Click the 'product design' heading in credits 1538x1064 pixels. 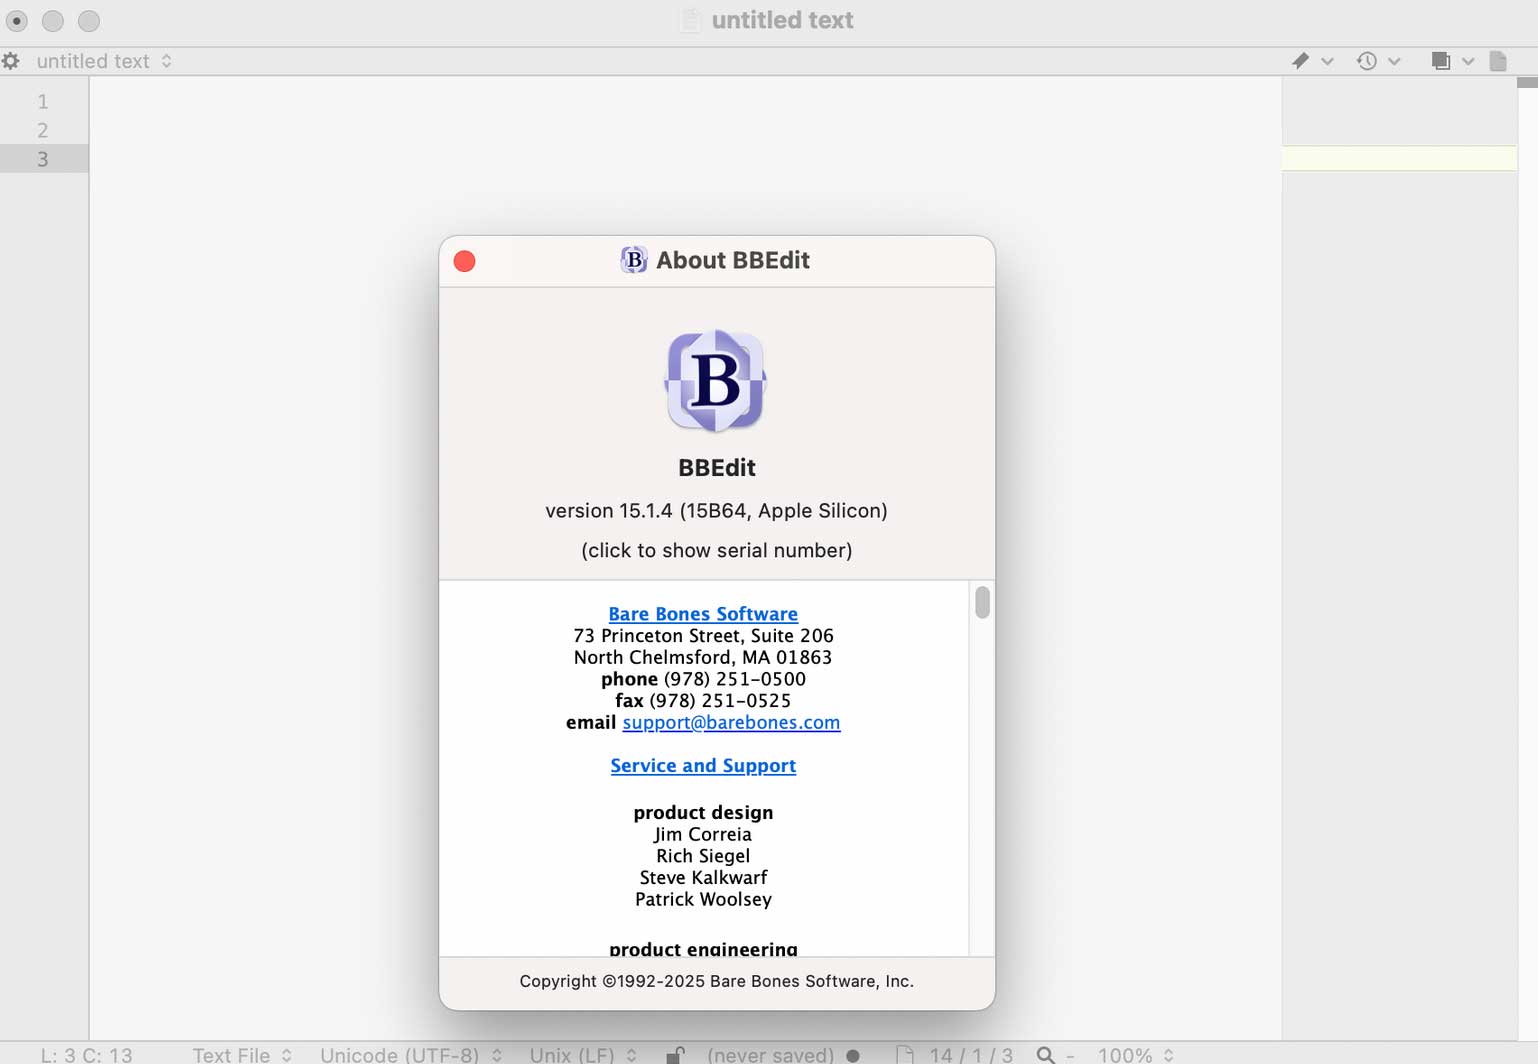pos(703,812)
